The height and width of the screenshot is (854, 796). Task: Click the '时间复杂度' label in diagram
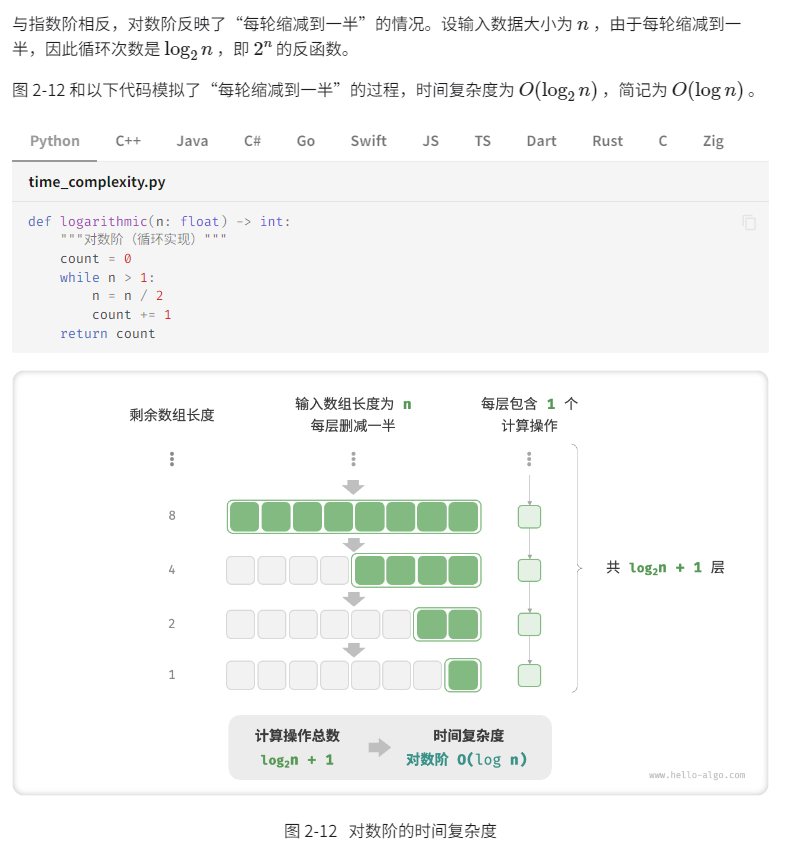[x=468, y=736]
